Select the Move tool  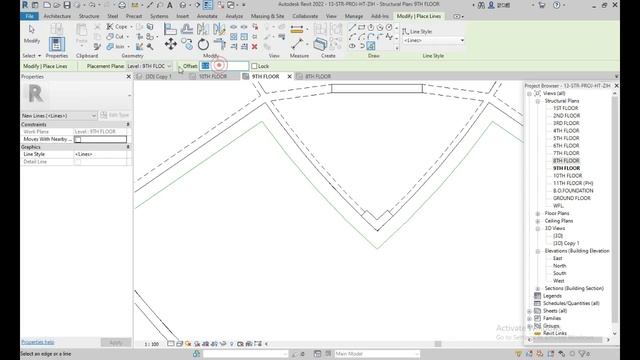171,44
